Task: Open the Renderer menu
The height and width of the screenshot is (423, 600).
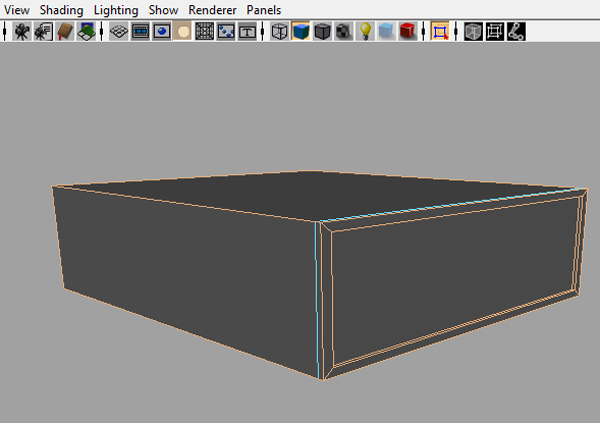Action: [x=212, y=10]
